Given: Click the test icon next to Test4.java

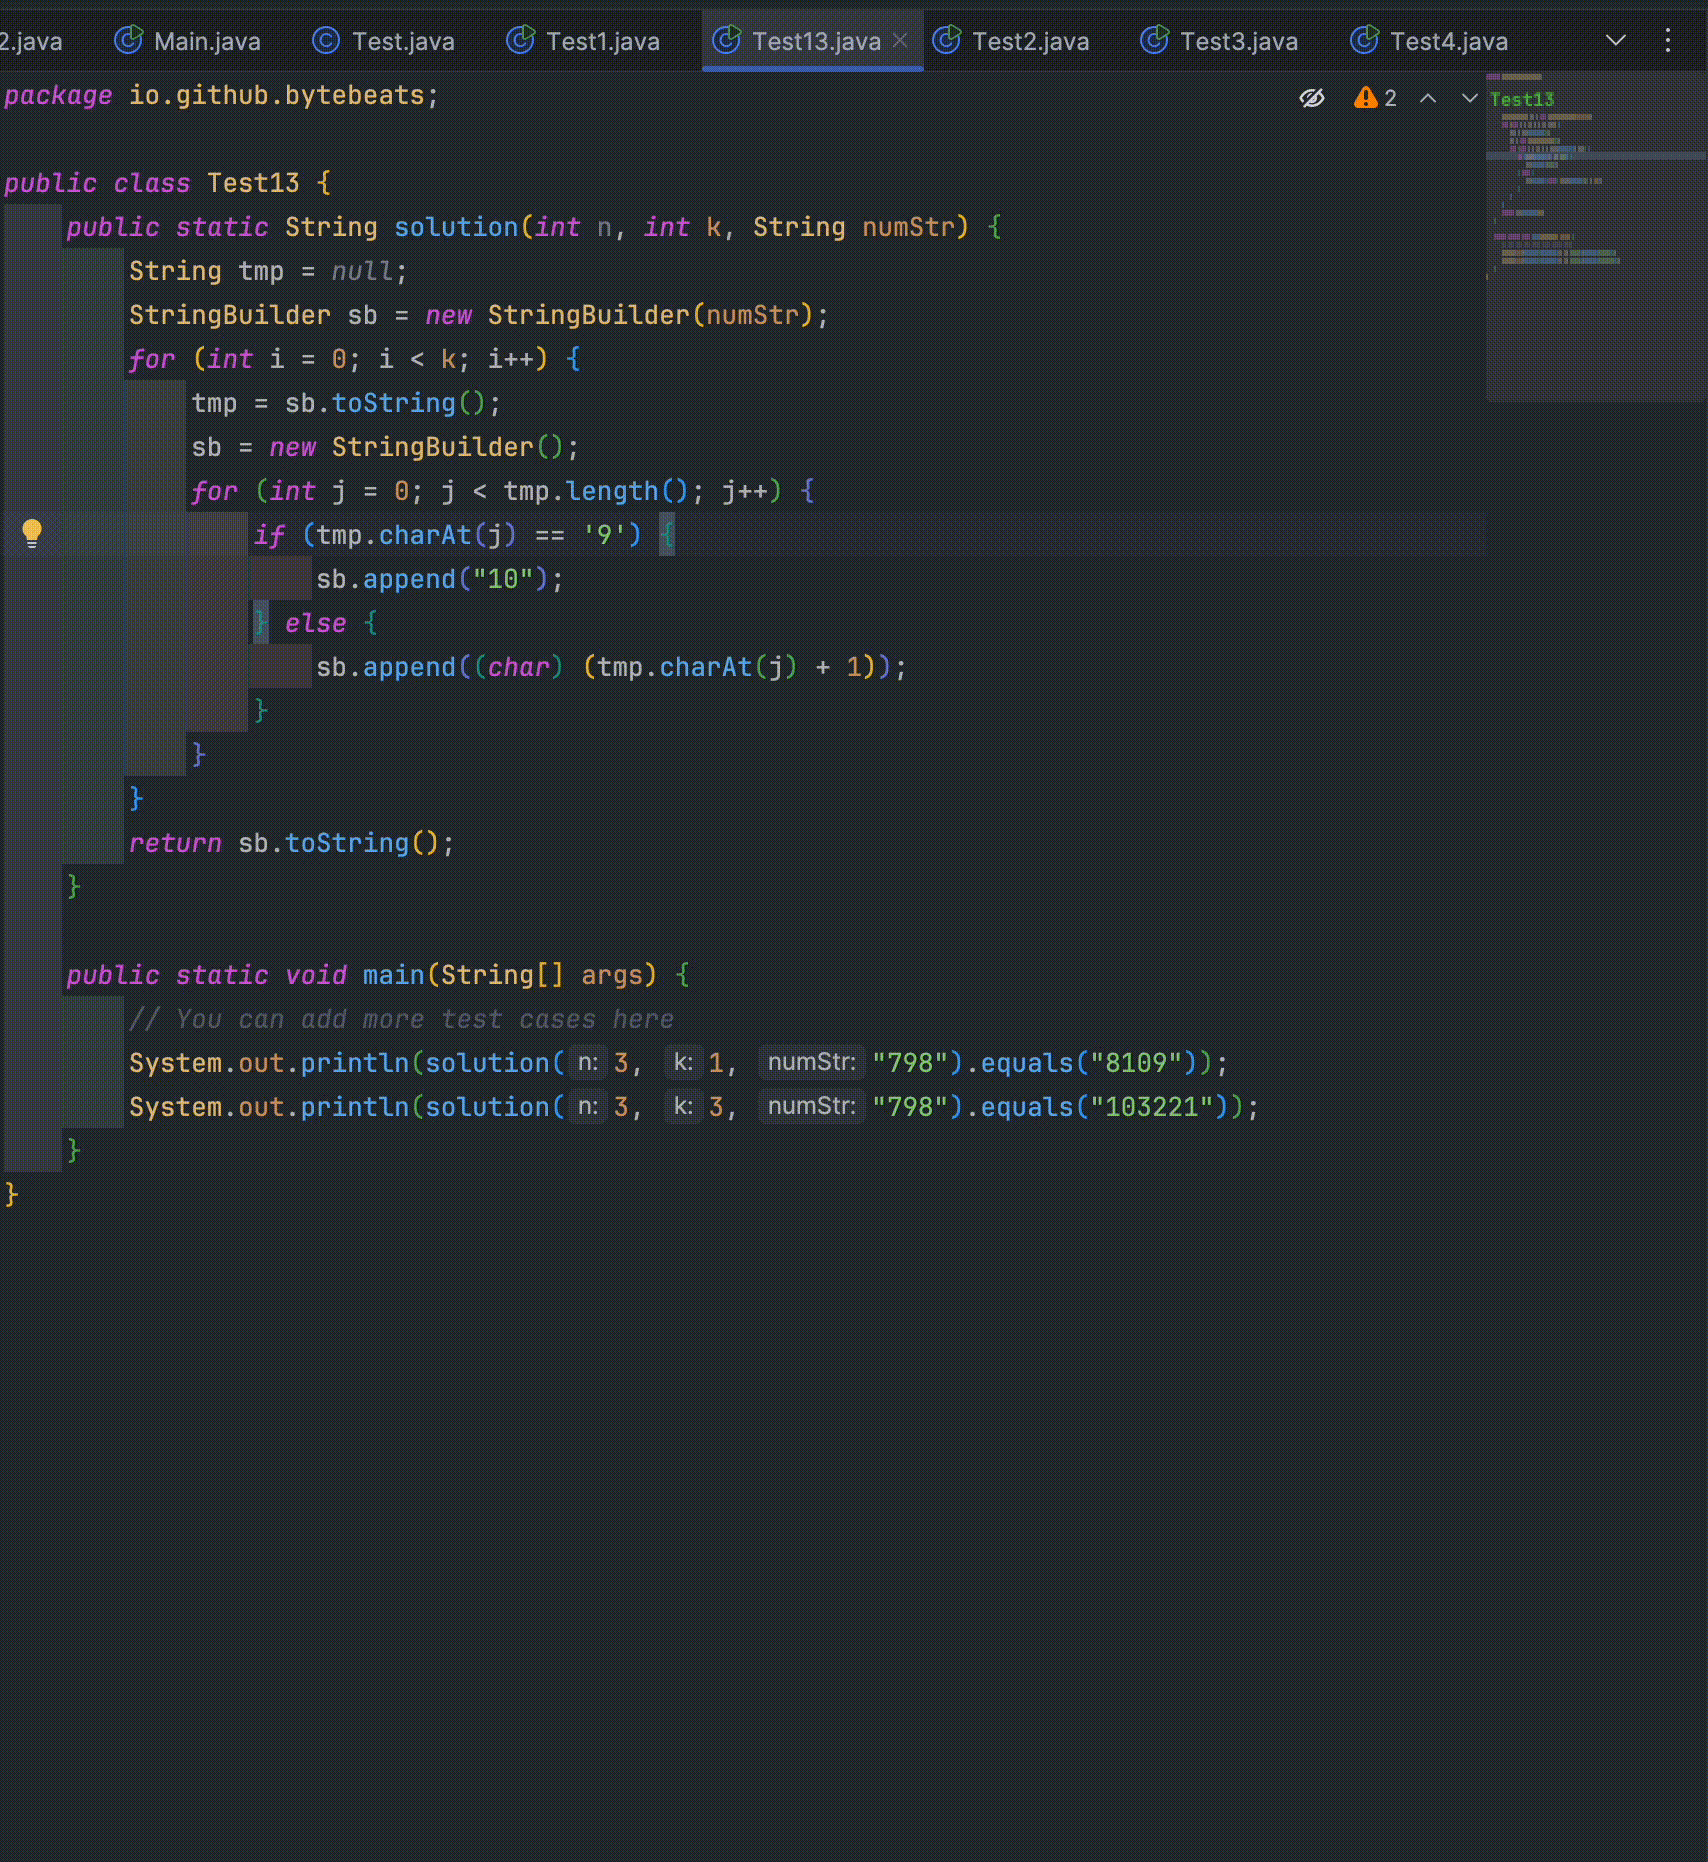Looking at the screenshot, I should click(1363, 40).
